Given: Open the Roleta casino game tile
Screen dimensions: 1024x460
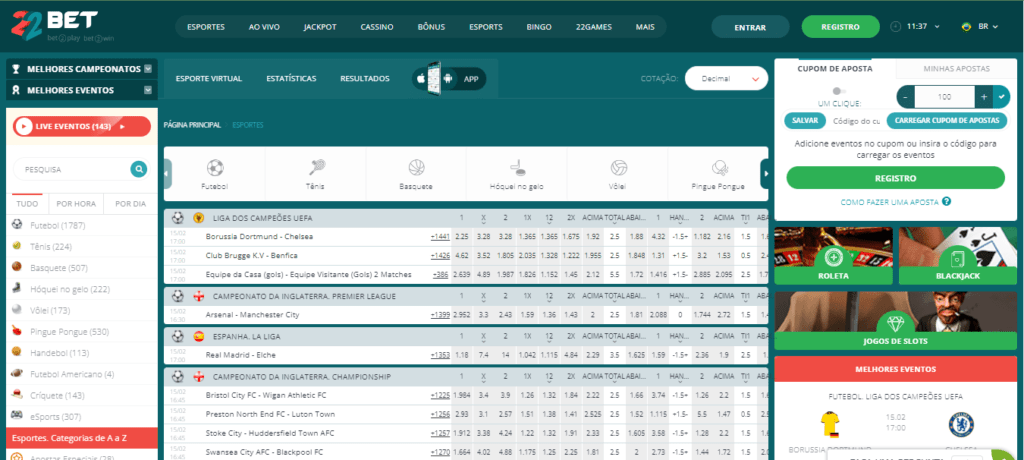Looking at the screenshot, I should click(832, 255).
